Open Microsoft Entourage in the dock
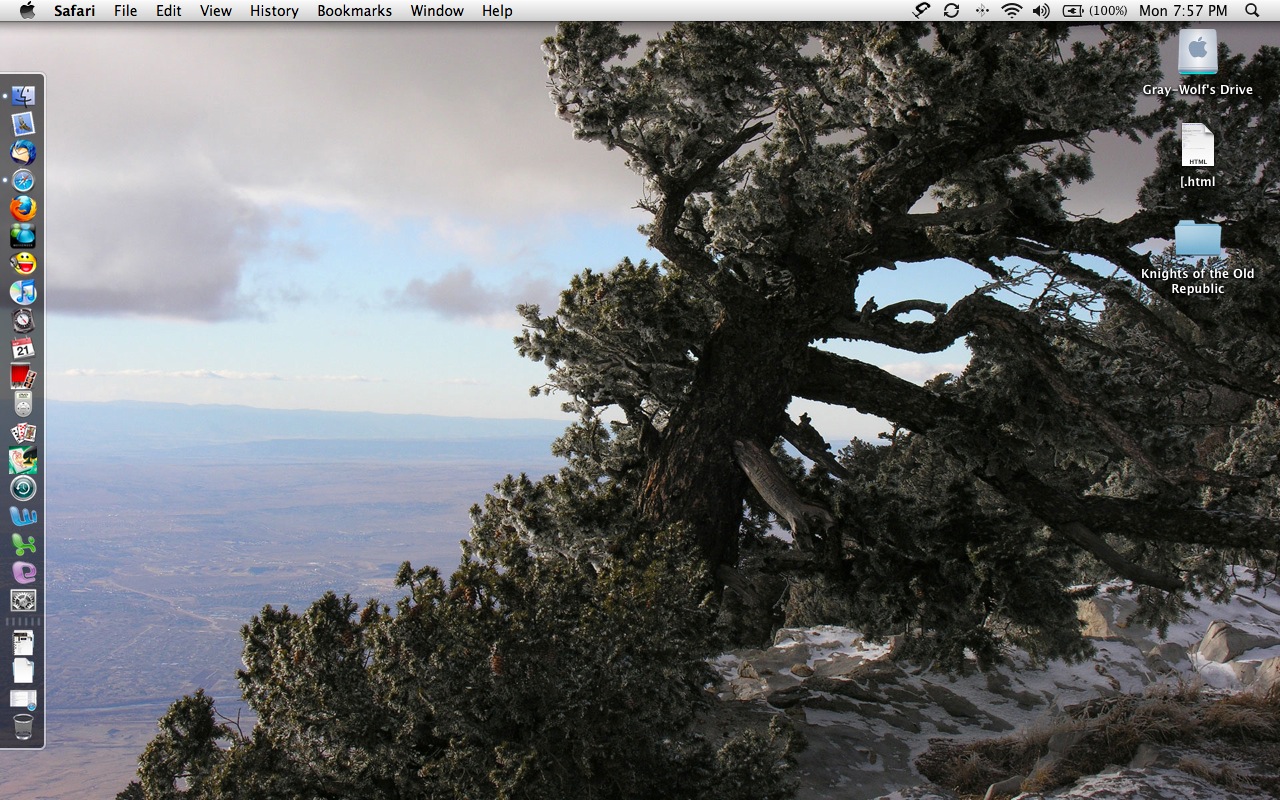Screen dimensions: 1280x800 23,572
